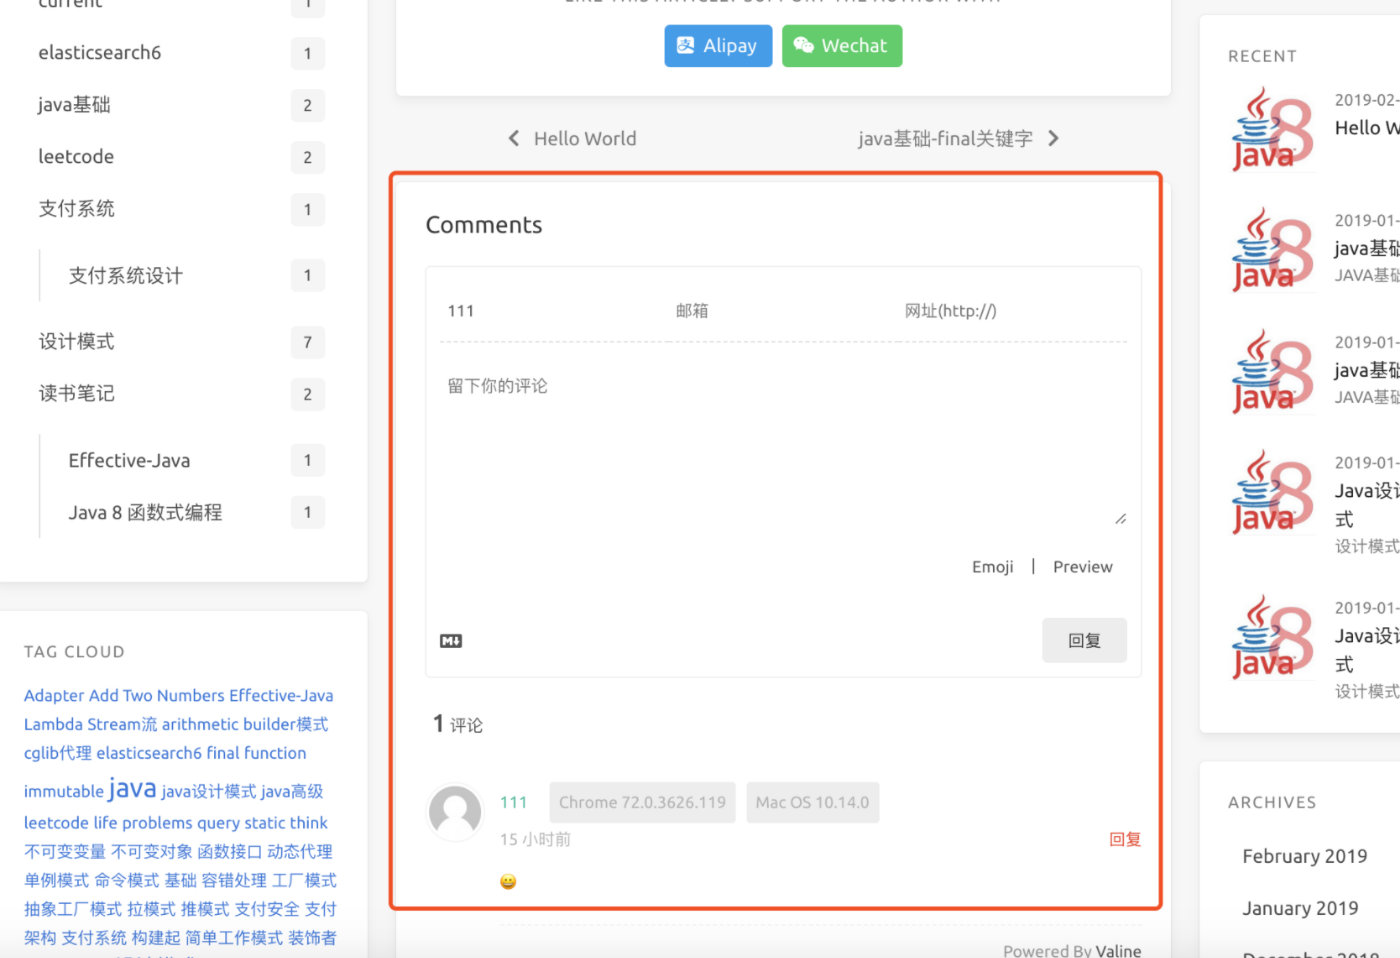
Task: Open the Effective-Java subcategory
Action: 129,461
